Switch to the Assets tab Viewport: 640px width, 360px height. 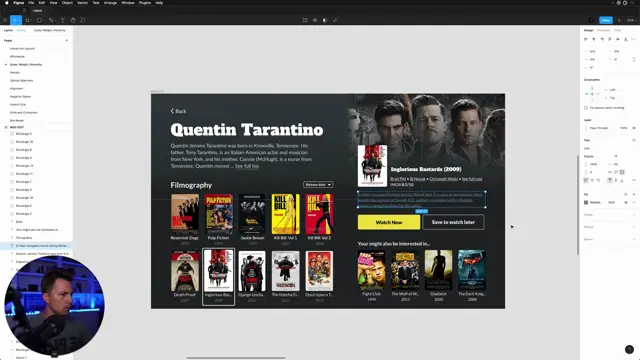pos(21,30)
